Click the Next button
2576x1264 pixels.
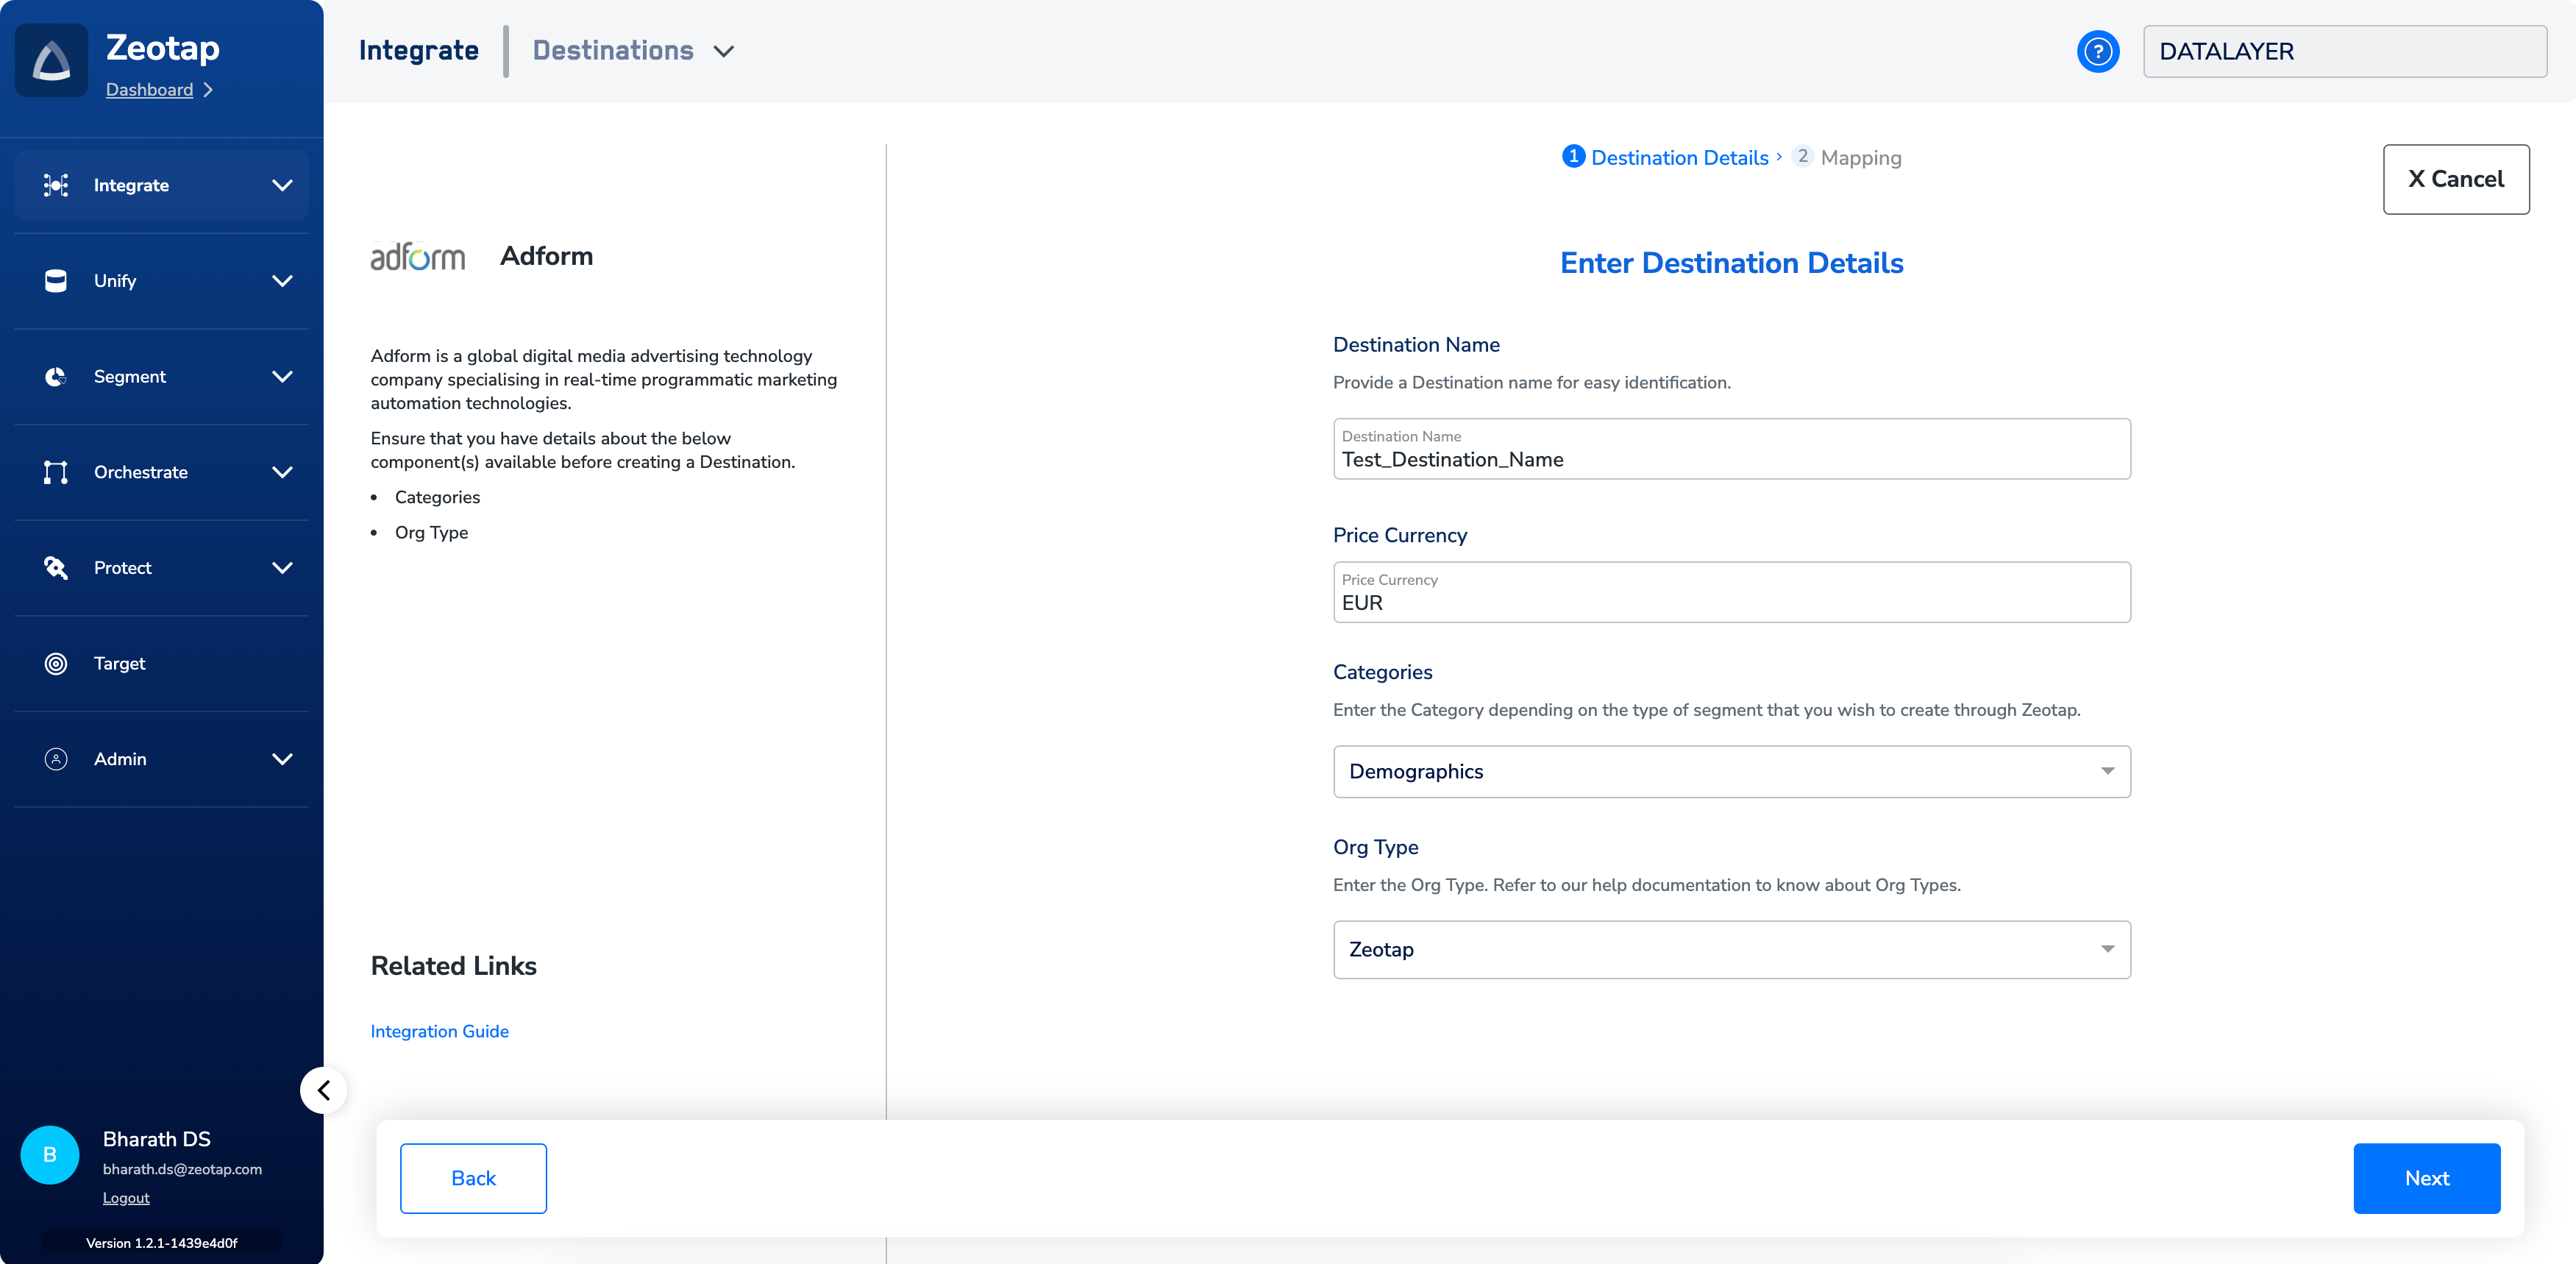click(2426, 1178)
